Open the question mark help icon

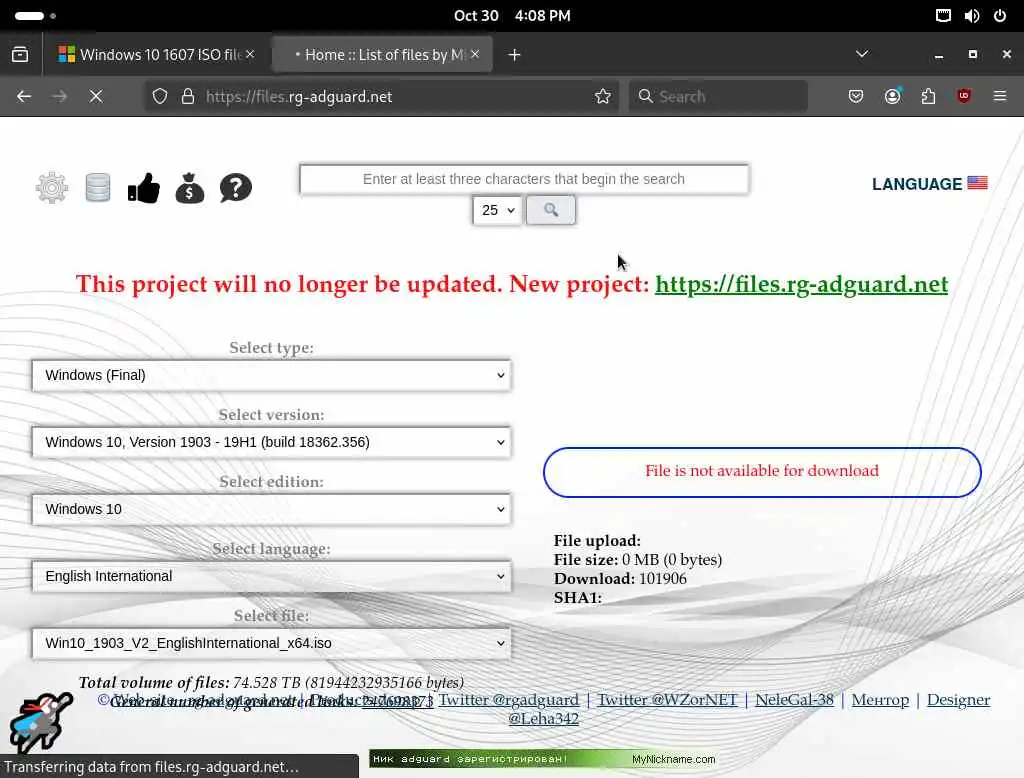(236, 188)
